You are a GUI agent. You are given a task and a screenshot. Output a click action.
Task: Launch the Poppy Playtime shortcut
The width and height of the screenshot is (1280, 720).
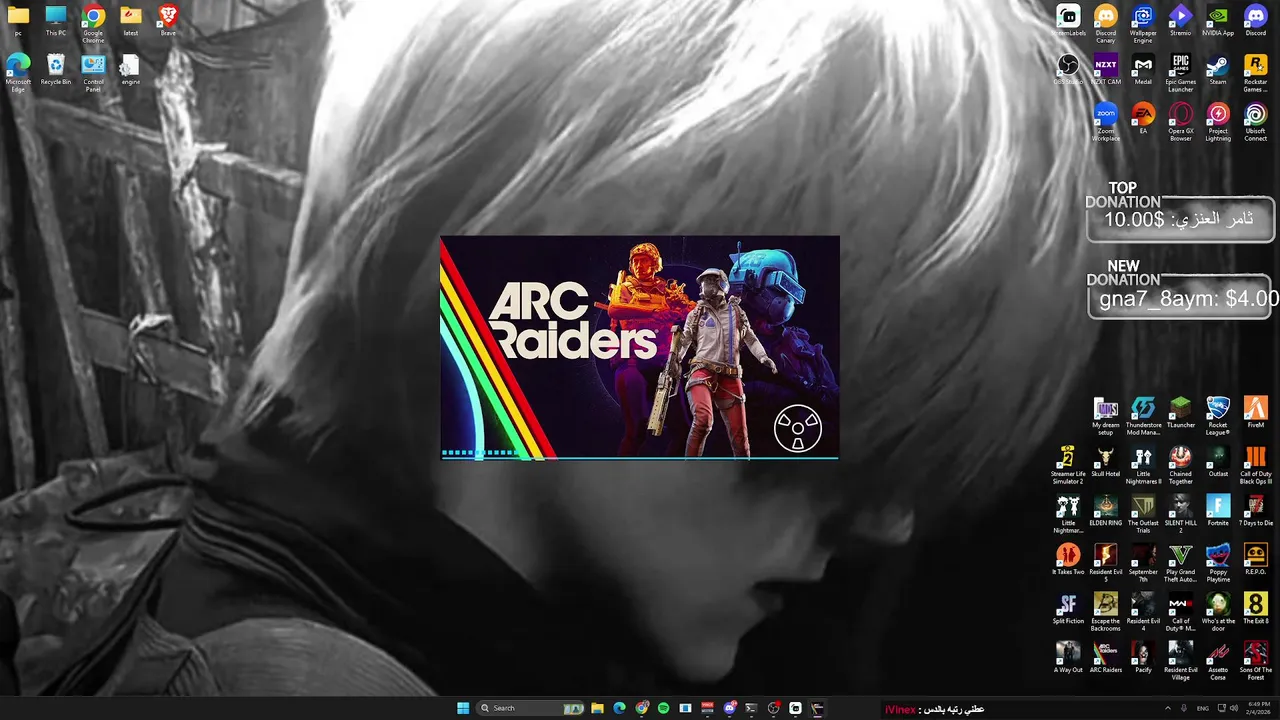click(1218, 563)
